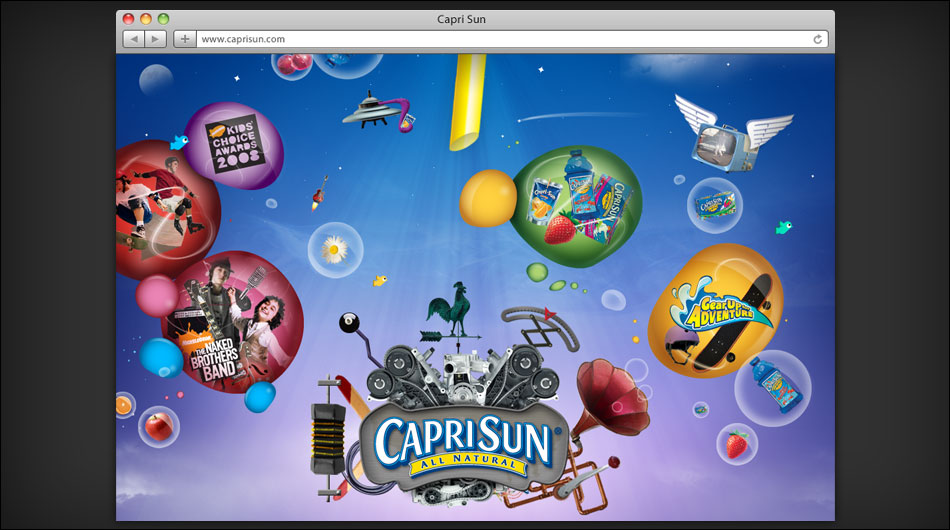Click the strawberry bubble at bottom right
The height and width of the screenshot is (530, 950).
[x=737, y=444]
